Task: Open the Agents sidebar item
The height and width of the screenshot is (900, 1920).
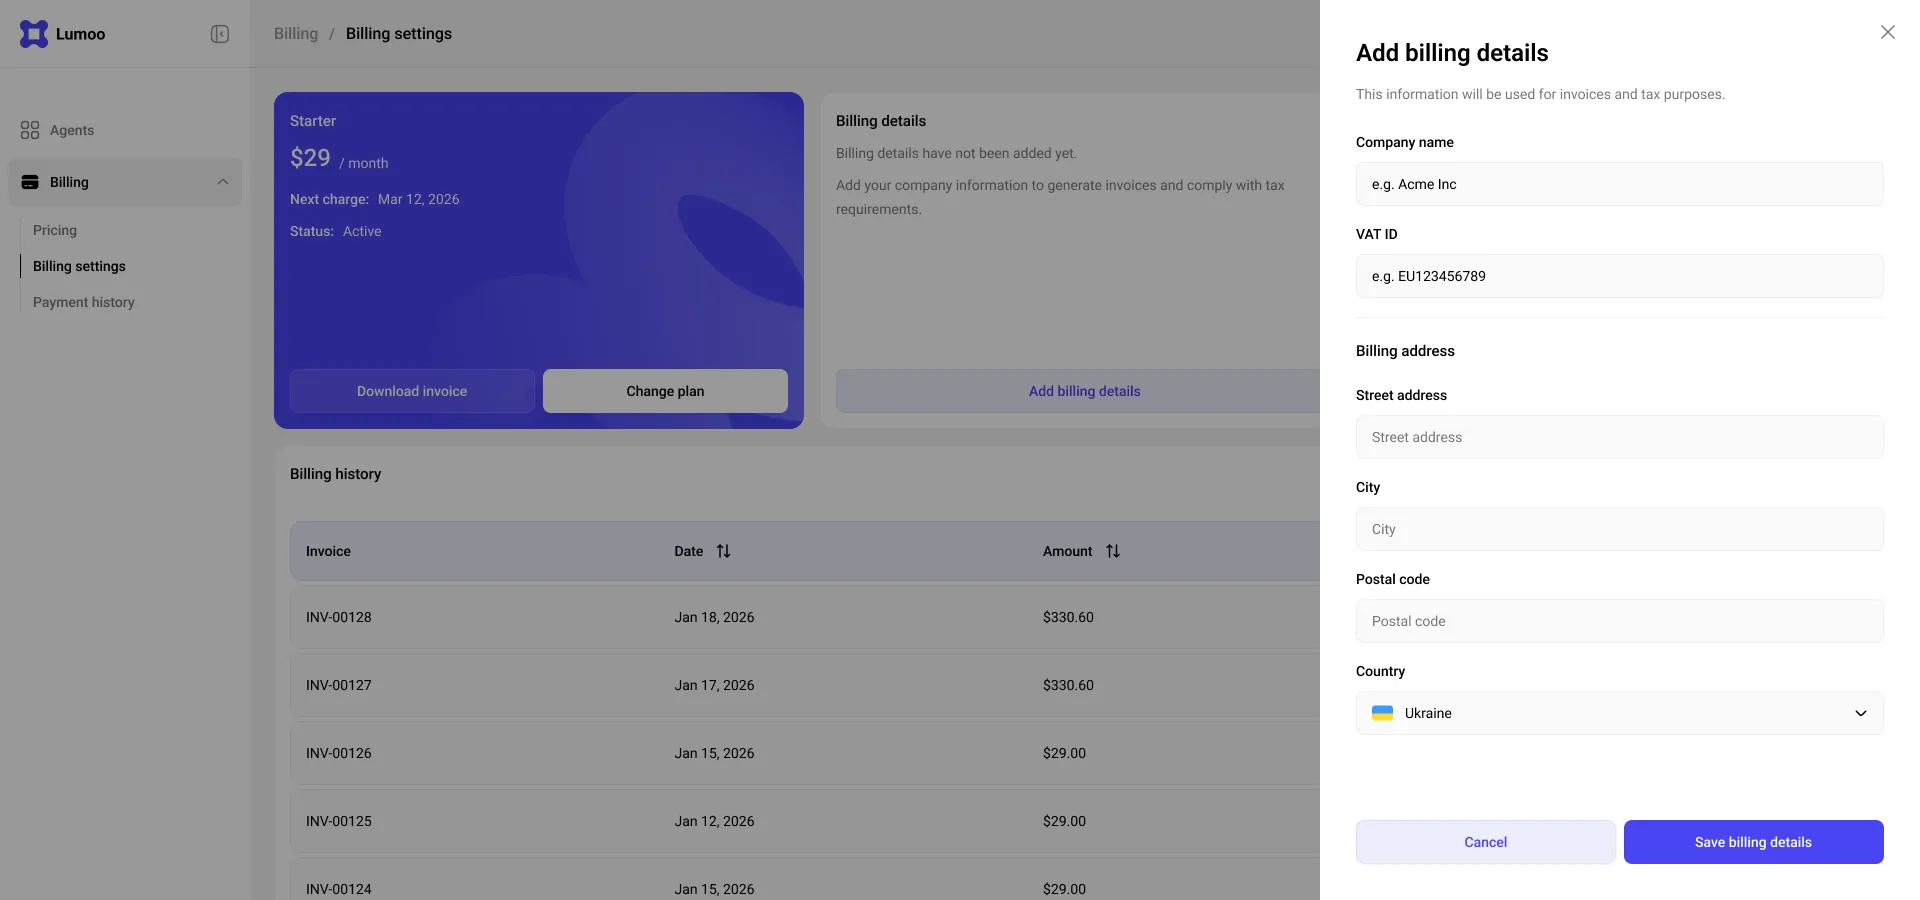Action: (x=125, y=130)
